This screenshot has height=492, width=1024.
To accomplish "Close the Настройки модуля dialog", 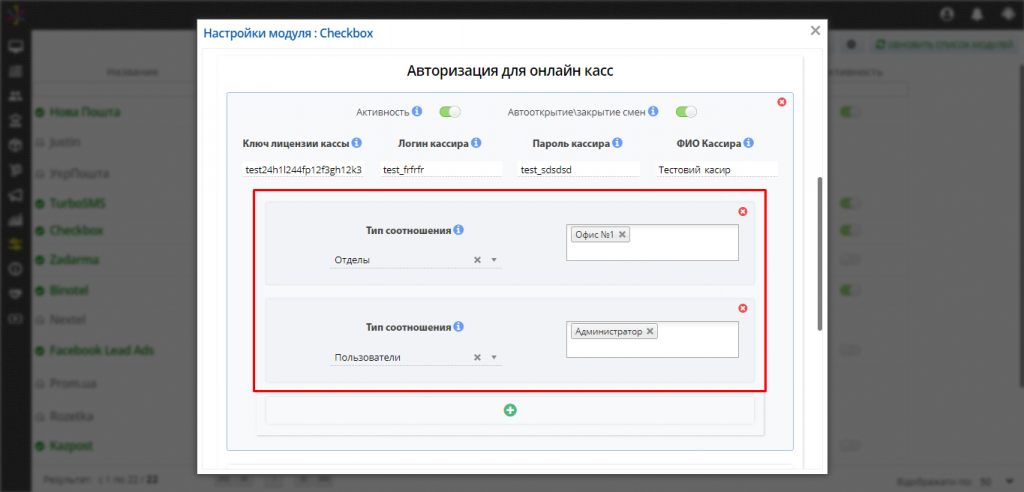I will pyautogui.click(x=814, y=30).
